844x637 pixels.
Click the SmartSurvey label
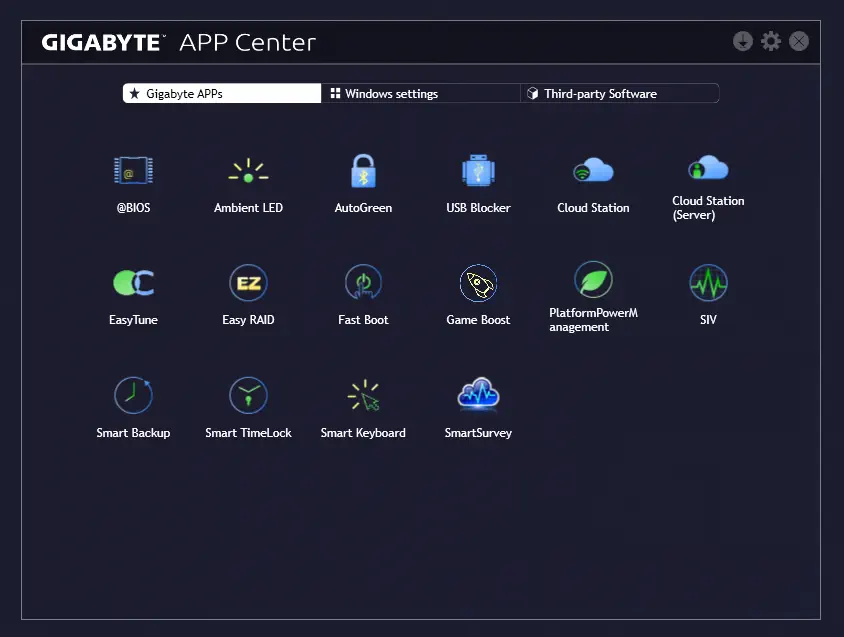point(478,433)
